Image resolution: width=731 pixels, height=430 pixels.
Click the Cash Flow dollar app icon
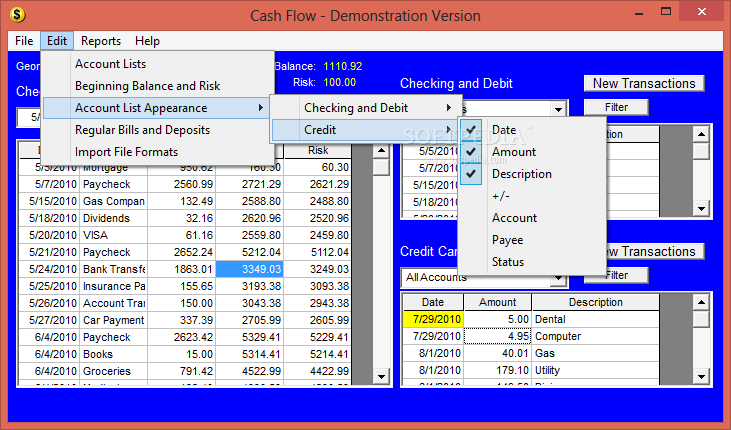point(17,15)
